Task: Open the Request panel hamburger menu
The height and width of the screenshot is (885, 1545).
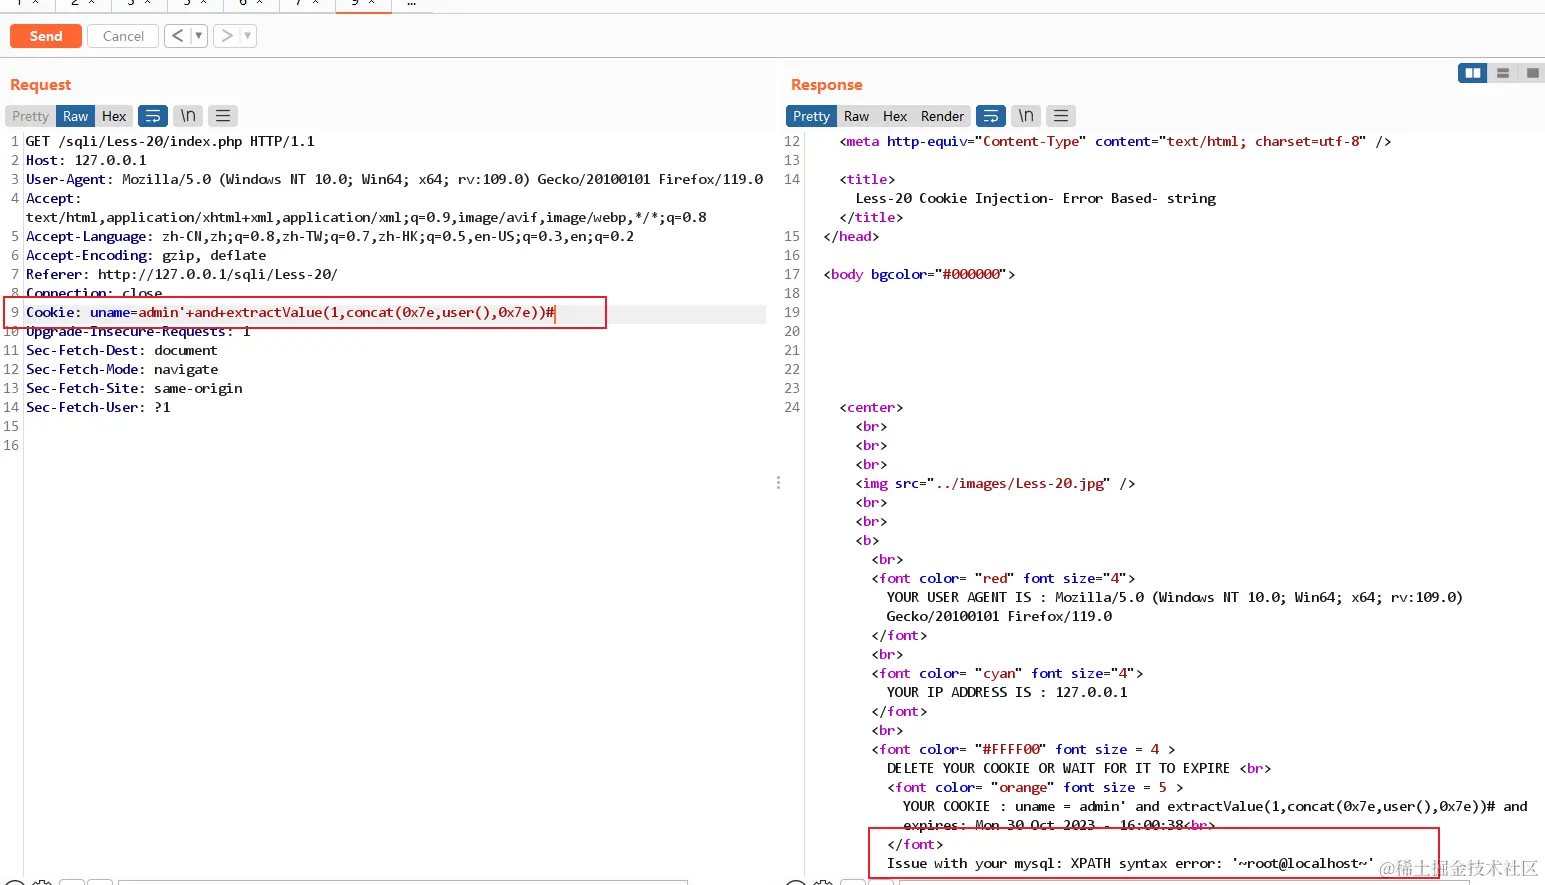Action: tap(223, 116)
